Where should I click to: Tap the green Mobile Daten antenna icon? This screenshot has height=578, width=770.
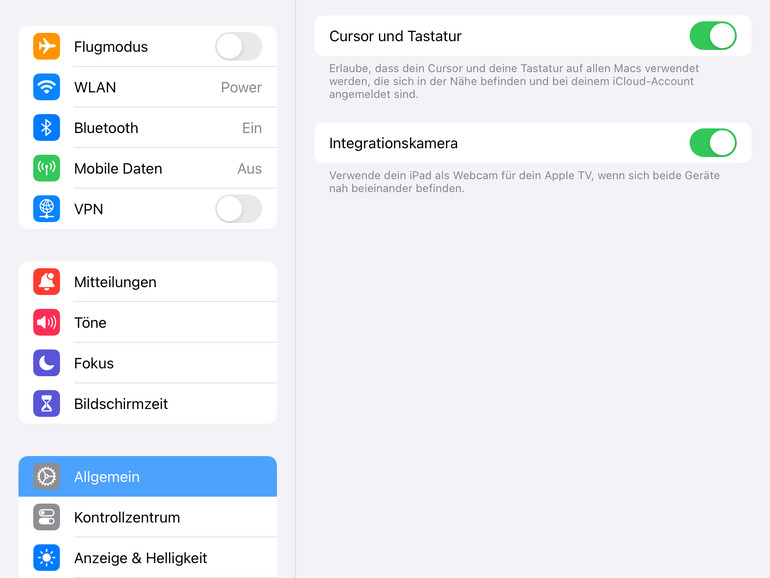pos(47,168)
